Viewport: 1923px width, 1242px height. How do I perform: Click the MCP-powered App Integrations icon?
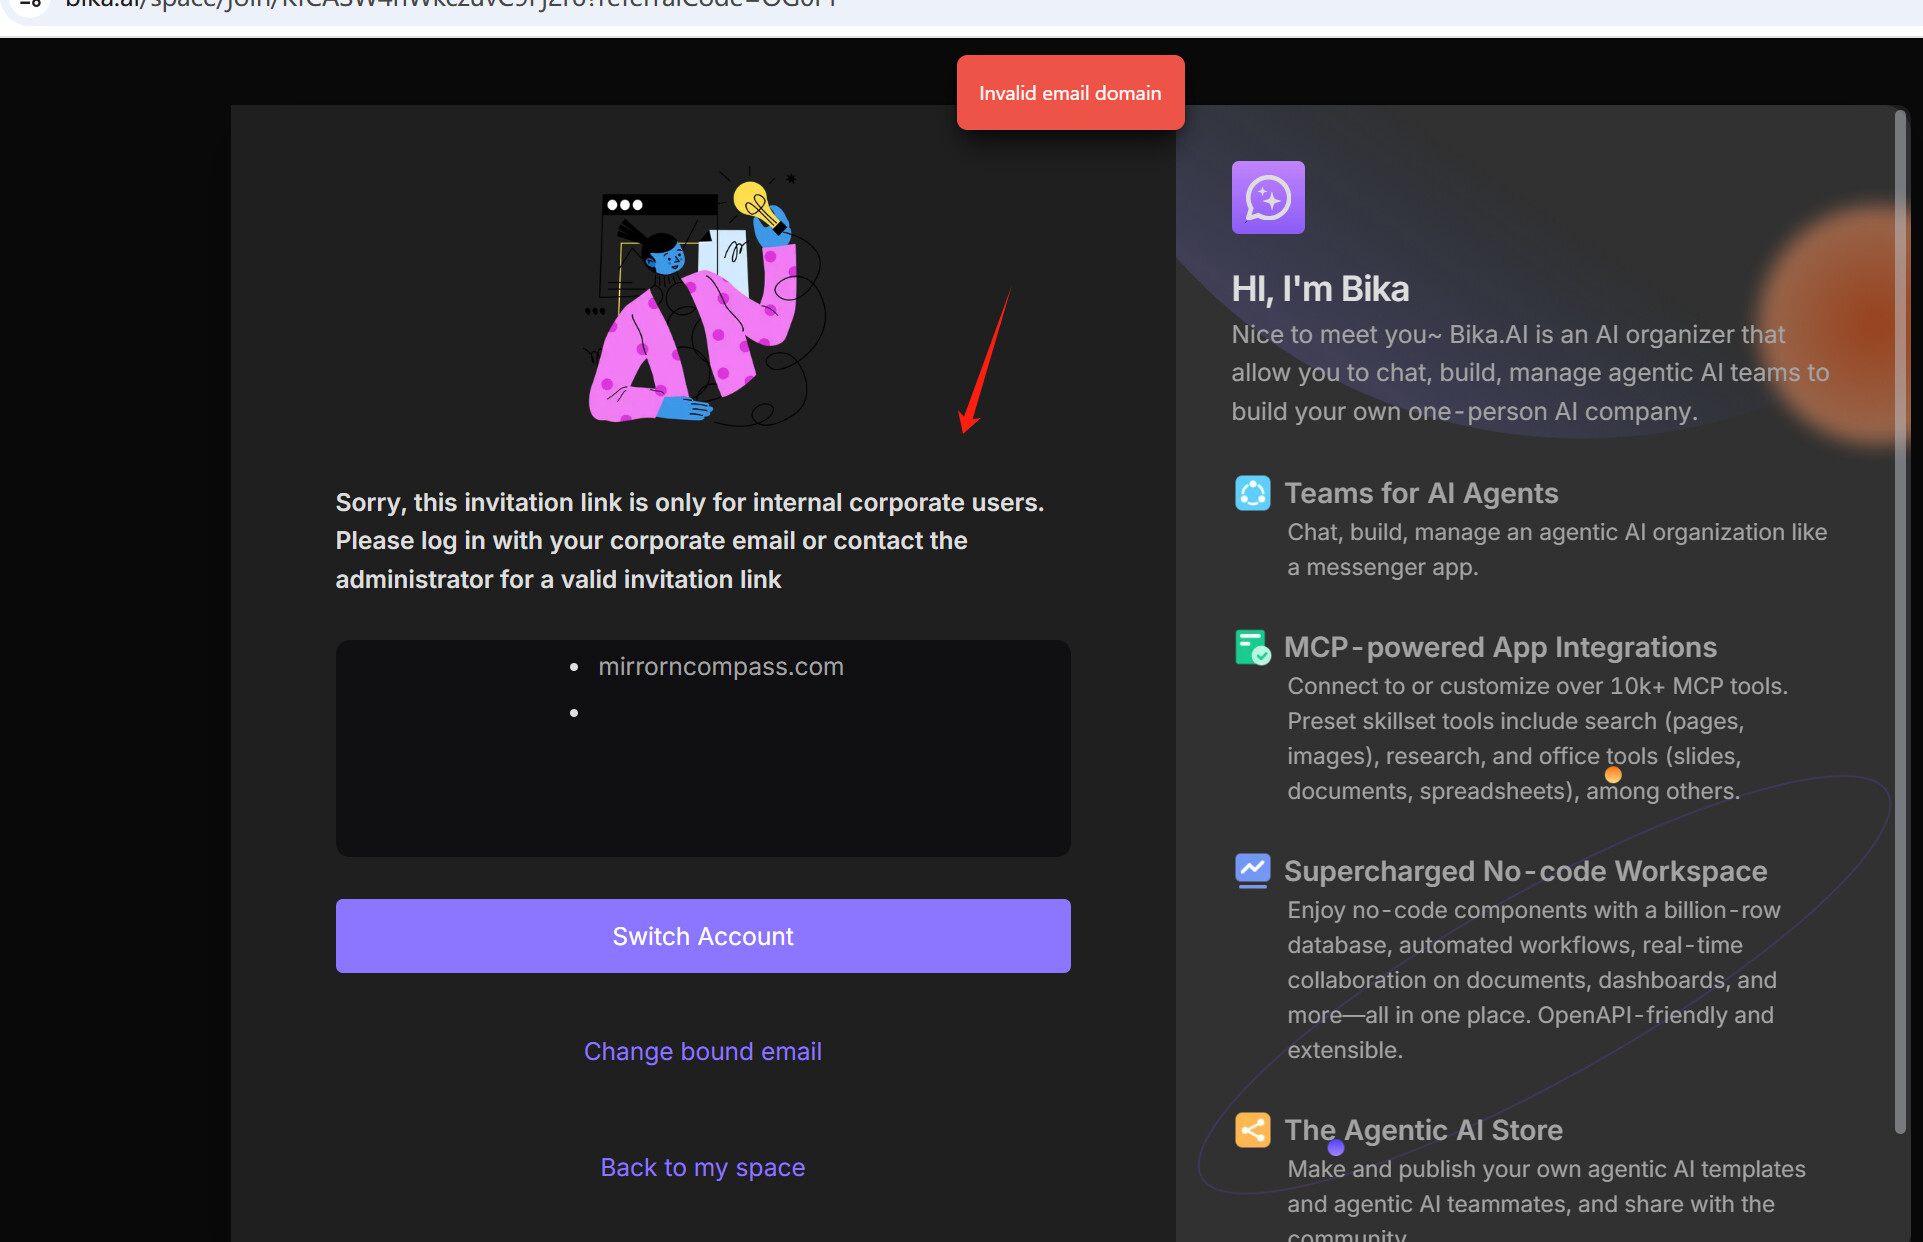(x=1252, y=647)
